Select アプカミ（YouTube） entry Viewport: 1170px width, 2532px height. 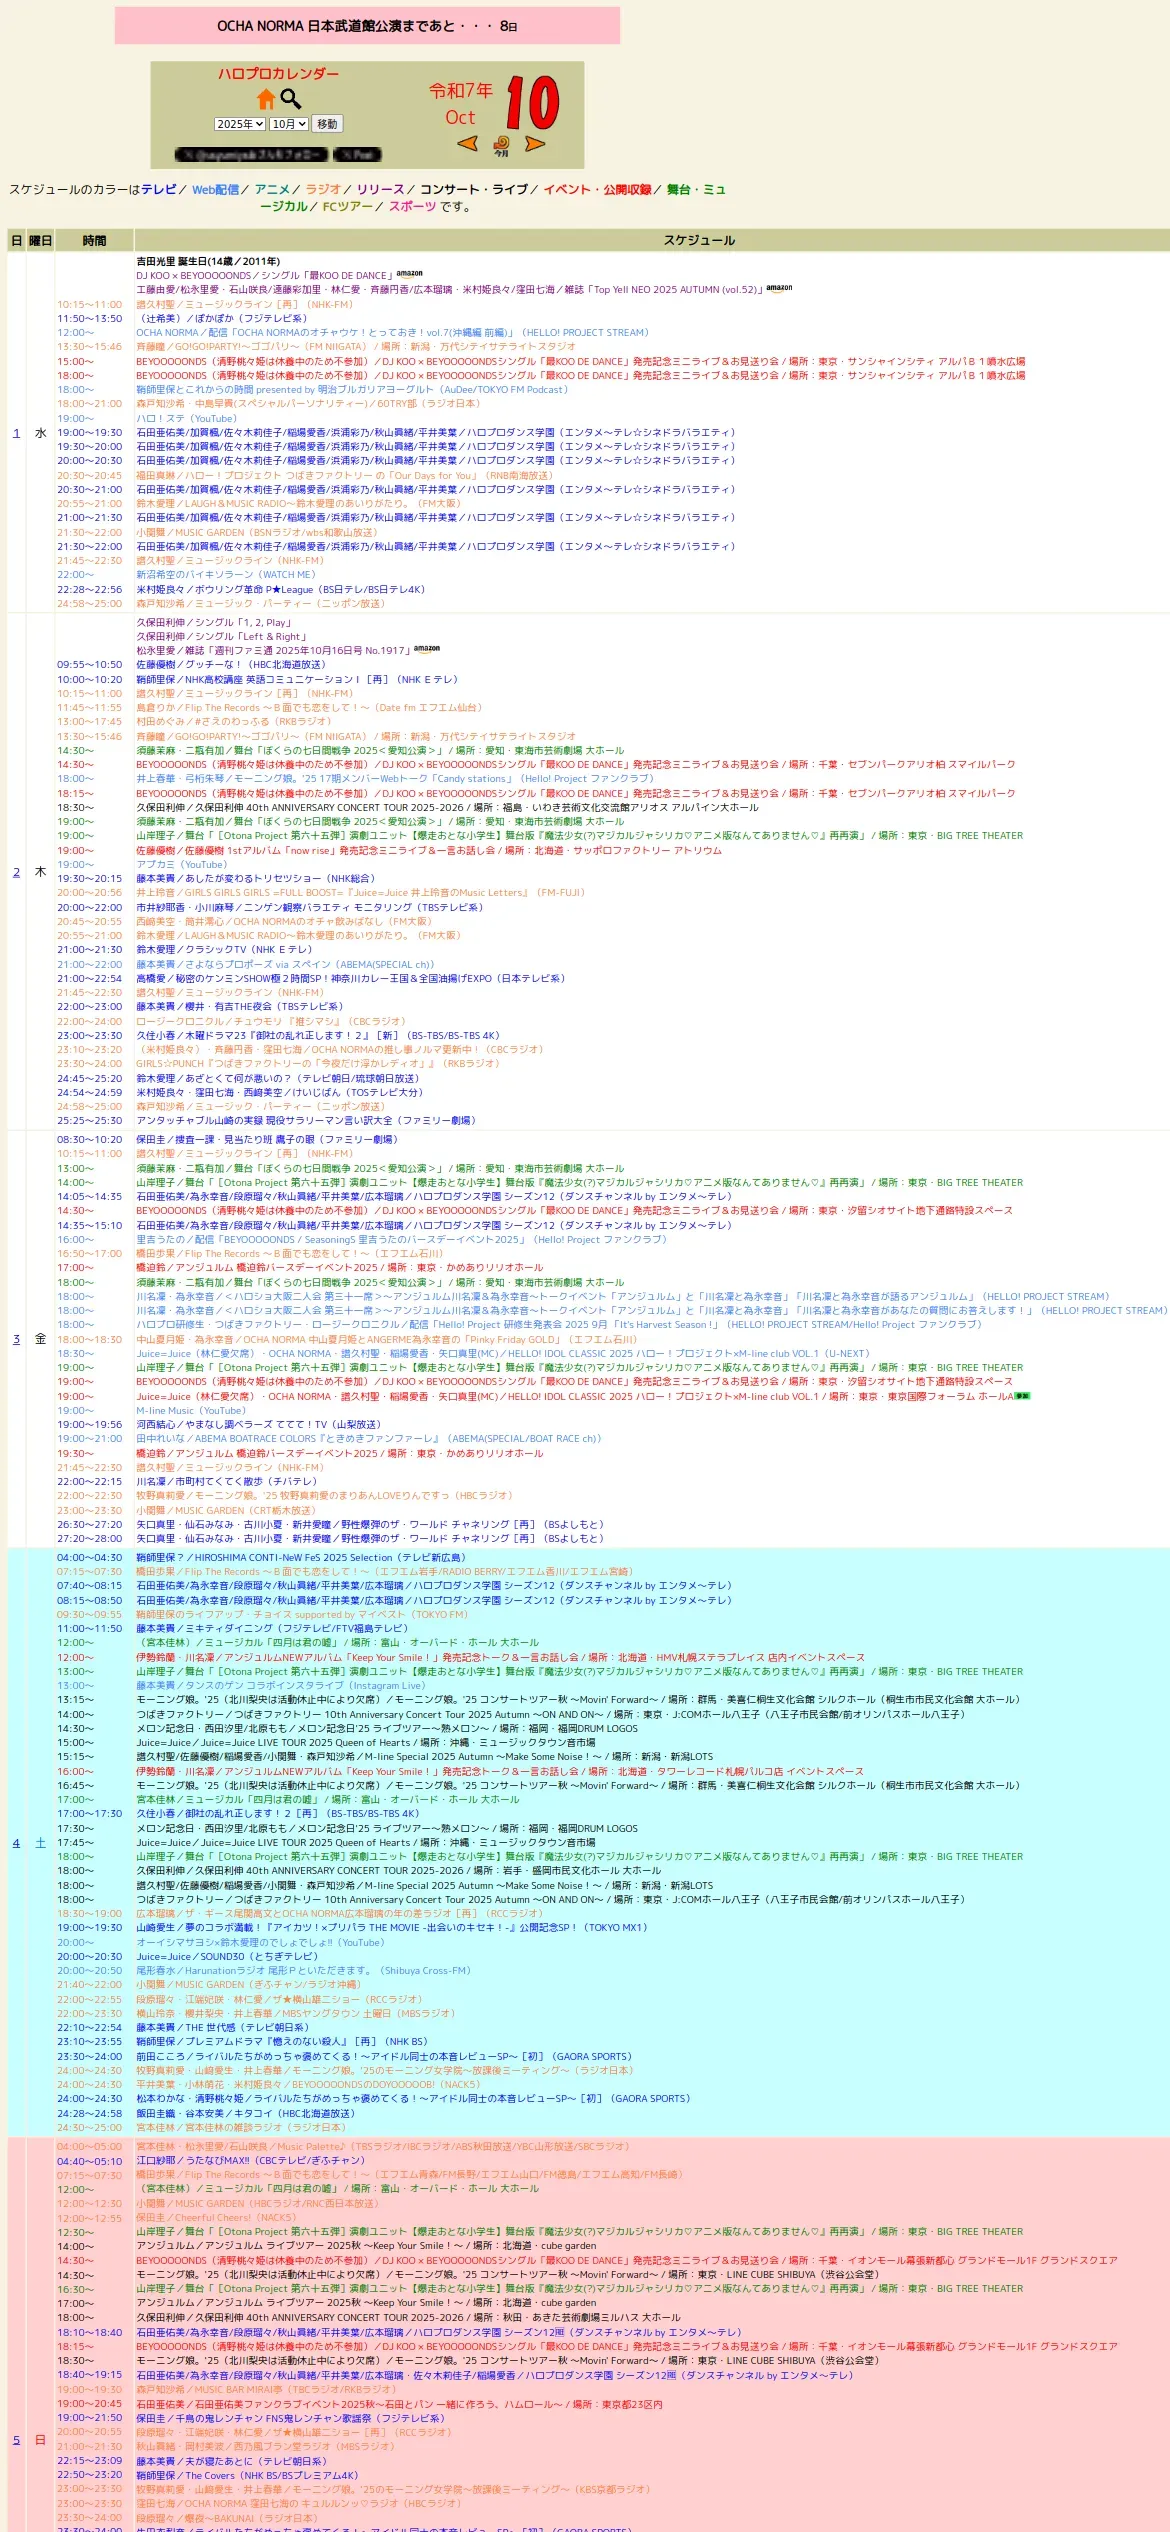[181, 865]
